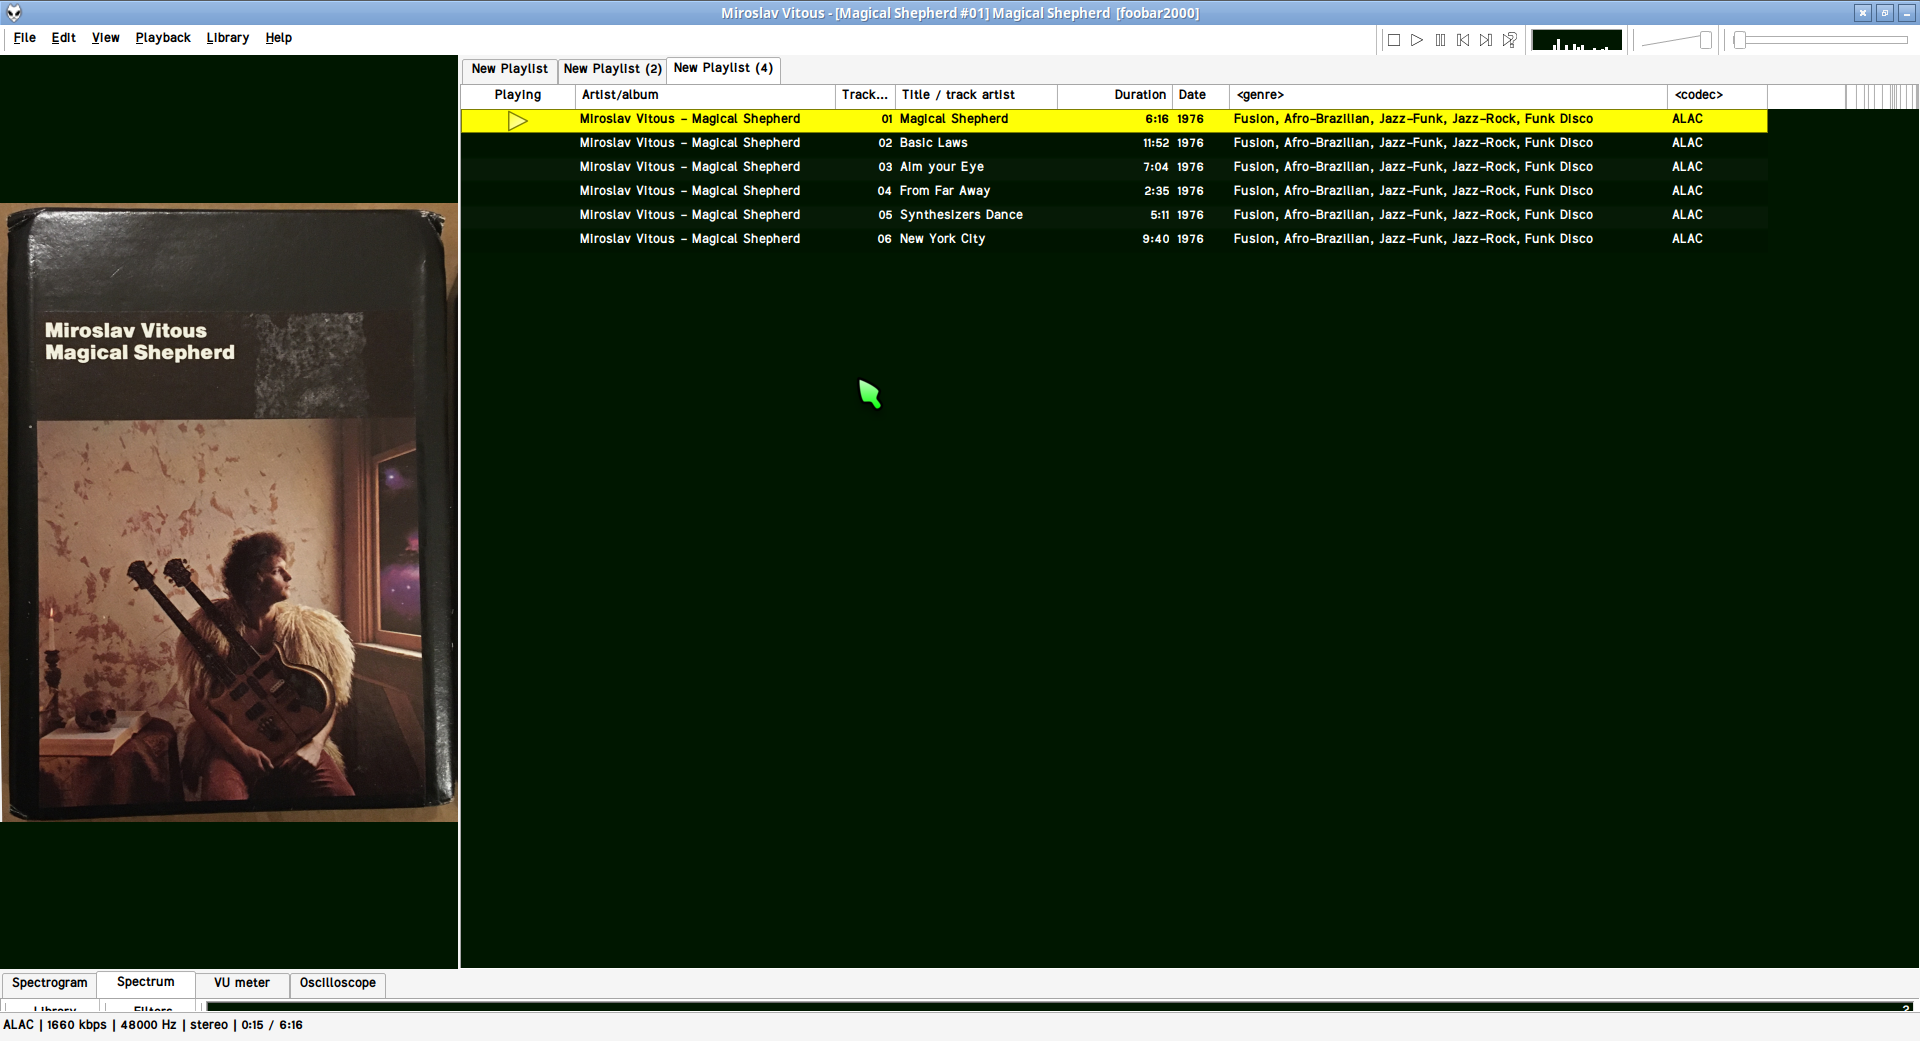Click the ALAC codec cell of Basic Laws
The height and width of the screenshot is (1041, 1920).
[x=1687, y=143]
